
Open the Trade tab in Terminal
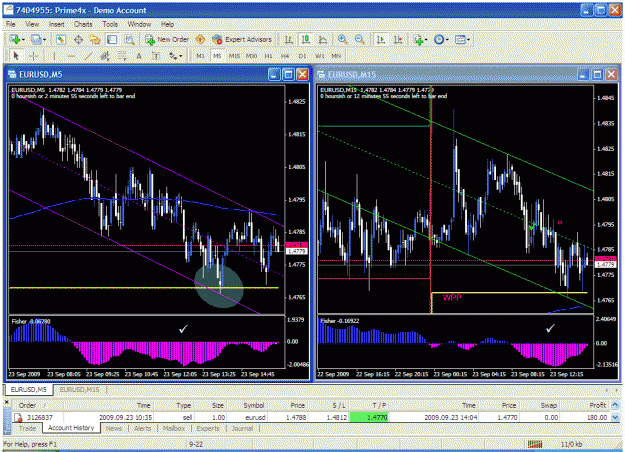pos(27,428)
